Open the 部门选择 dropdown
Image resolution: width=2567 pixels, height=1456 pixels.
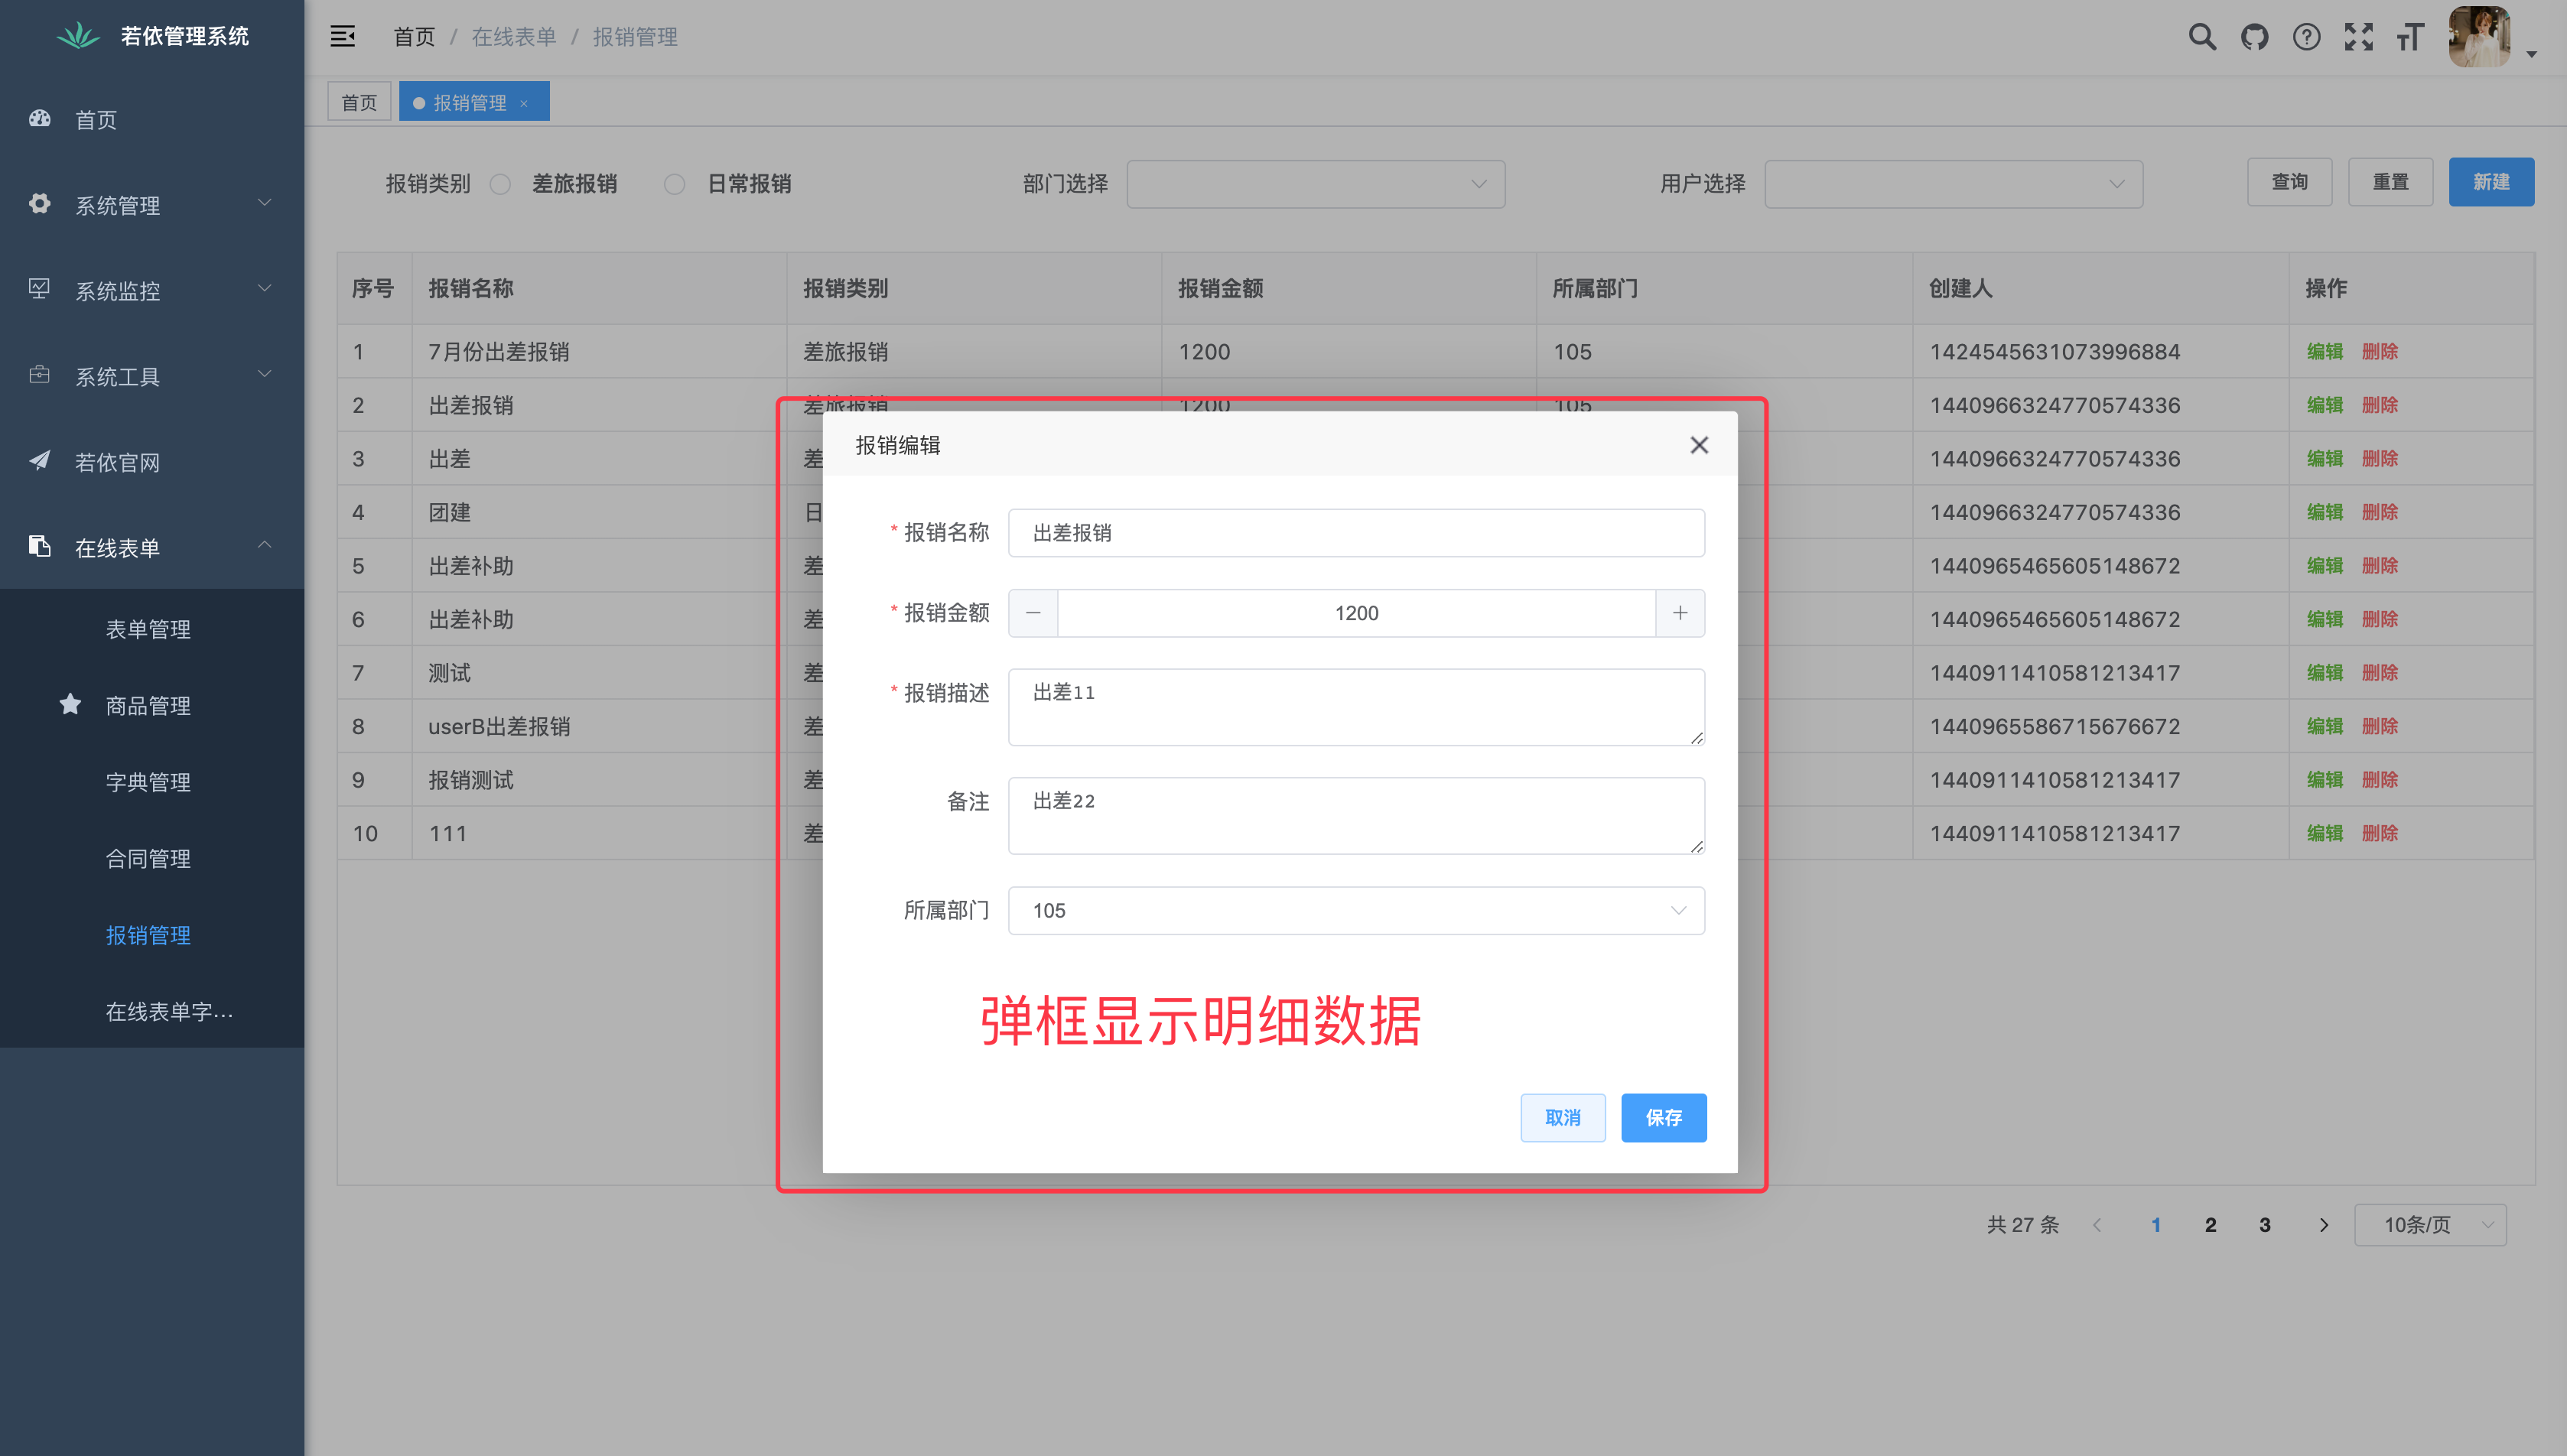1315,184
